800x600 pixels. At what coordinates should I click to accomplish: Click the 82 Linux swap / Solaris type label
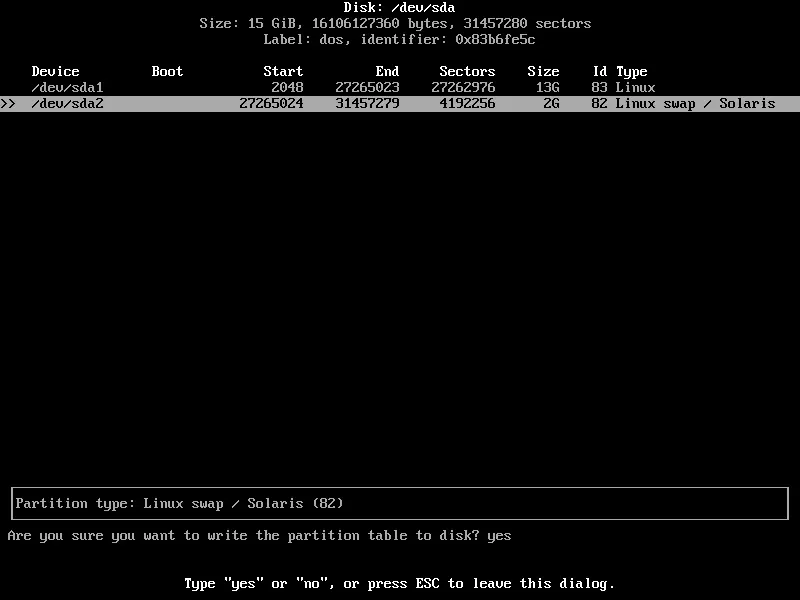coord(685,102)
